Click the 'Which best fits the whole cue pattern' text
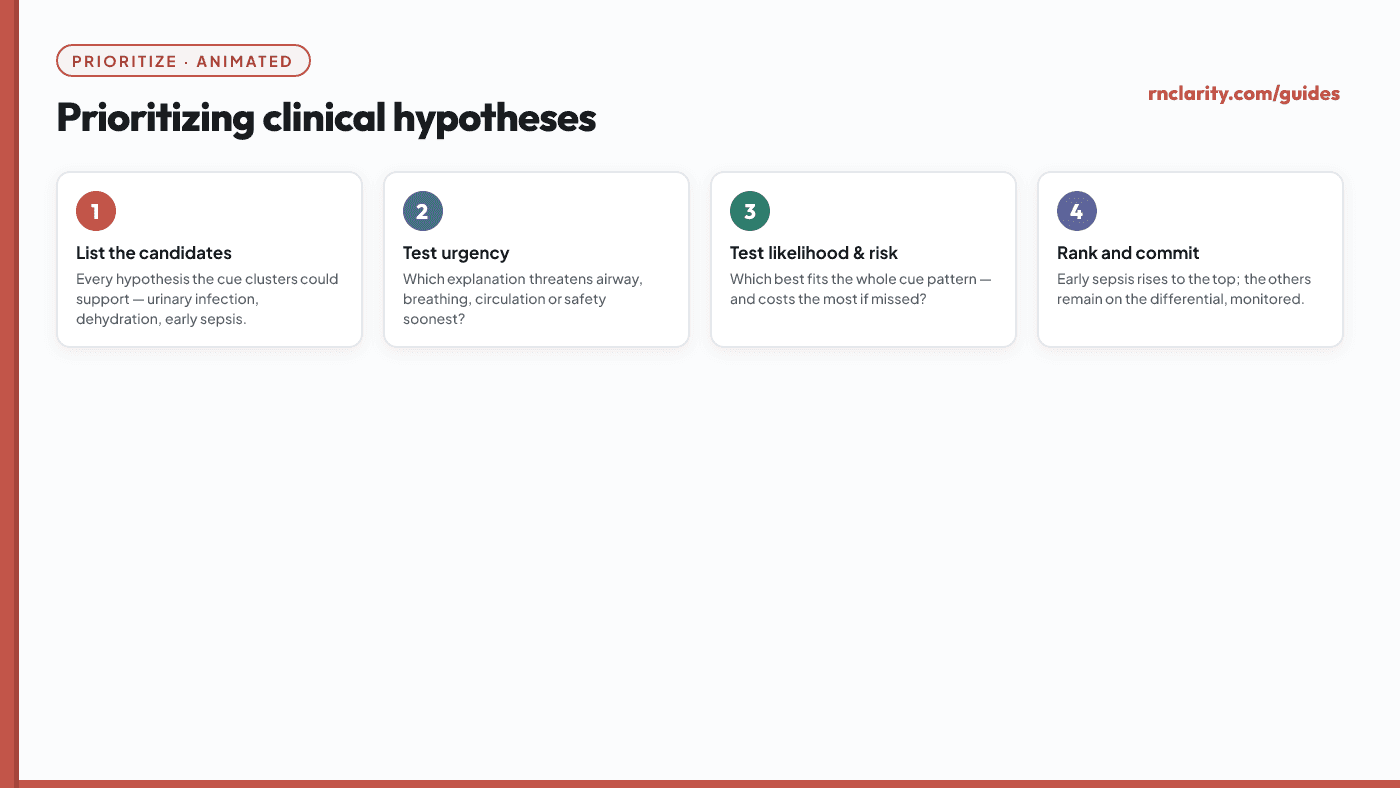The image size is (1400, 788). pos(861,289)
